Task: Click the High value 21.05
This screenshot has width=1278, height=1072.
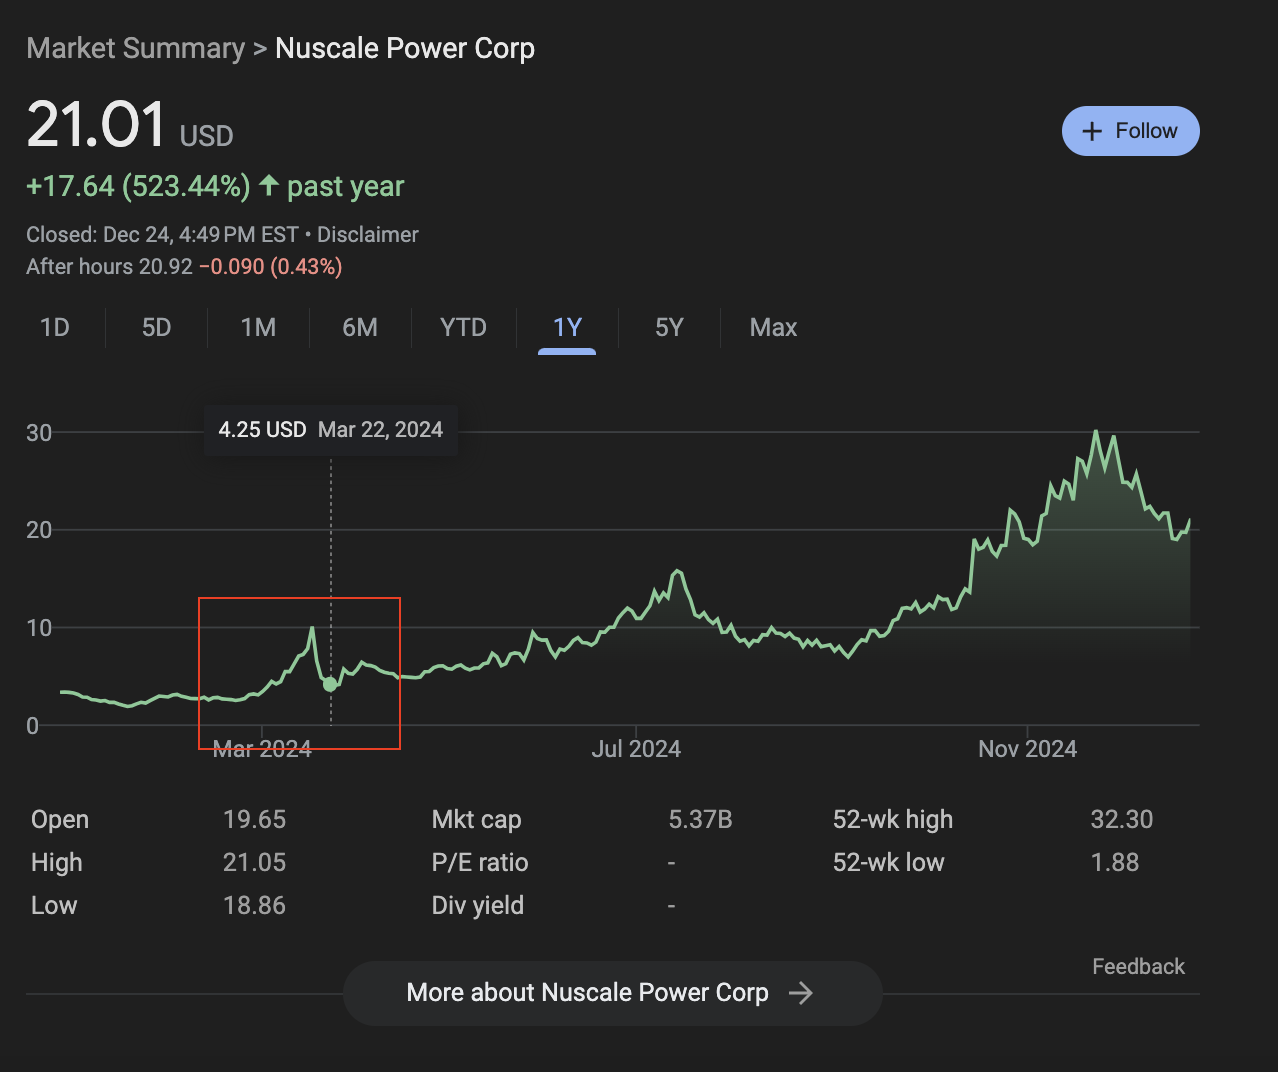Action: coord(254,863)
